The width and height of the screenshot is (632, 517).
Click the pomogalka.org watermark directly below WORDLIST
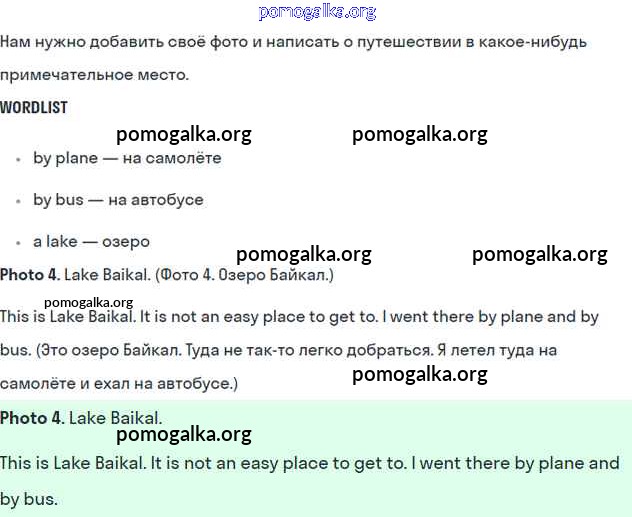(184, 135)
